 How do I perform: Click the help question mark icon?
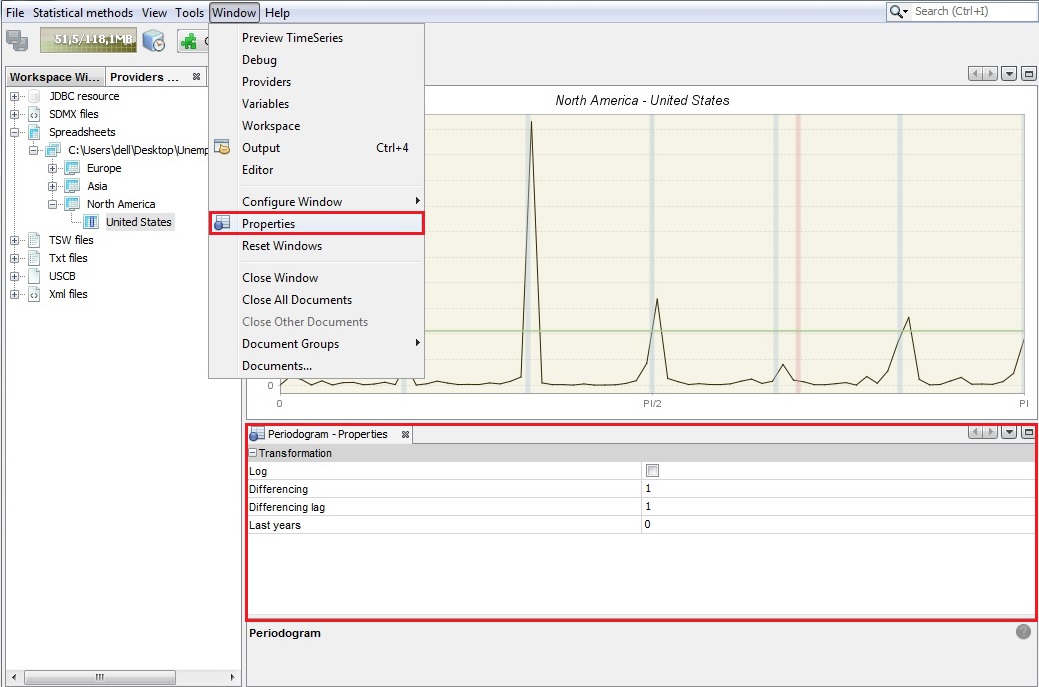tap(1023, 632)
